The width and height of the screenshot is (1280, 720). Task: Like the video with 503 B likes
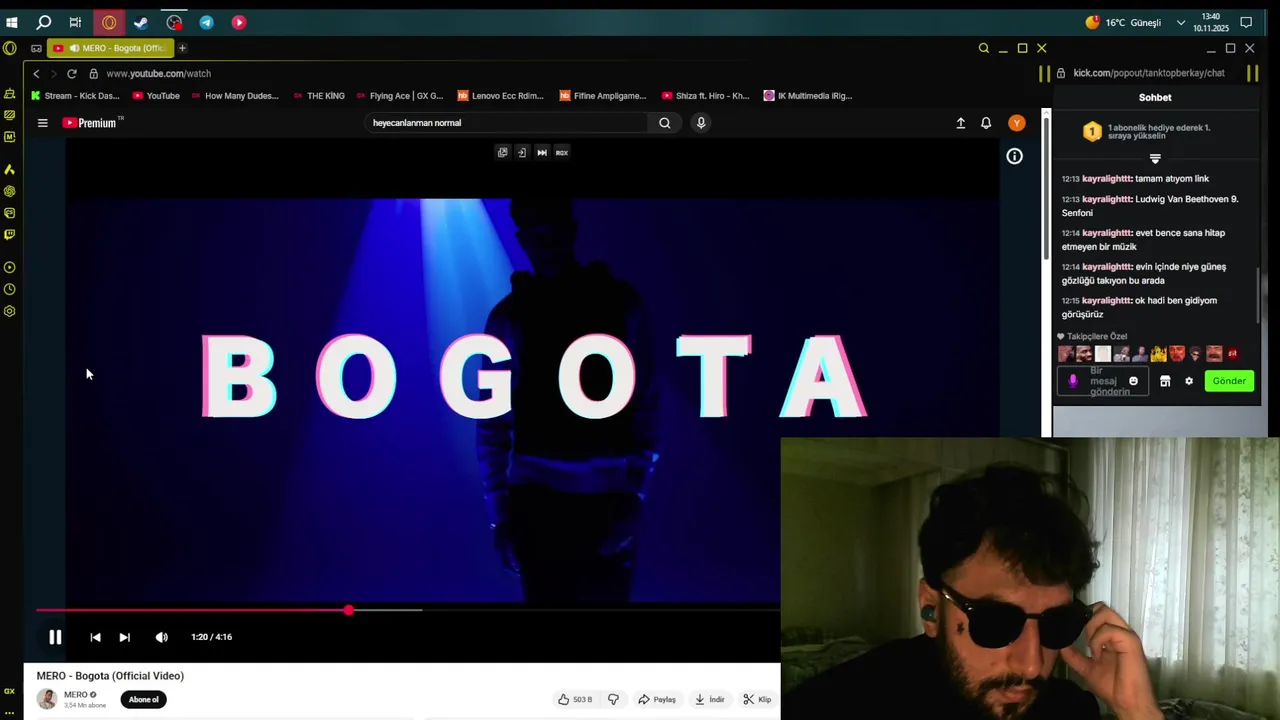coord(575,699)
